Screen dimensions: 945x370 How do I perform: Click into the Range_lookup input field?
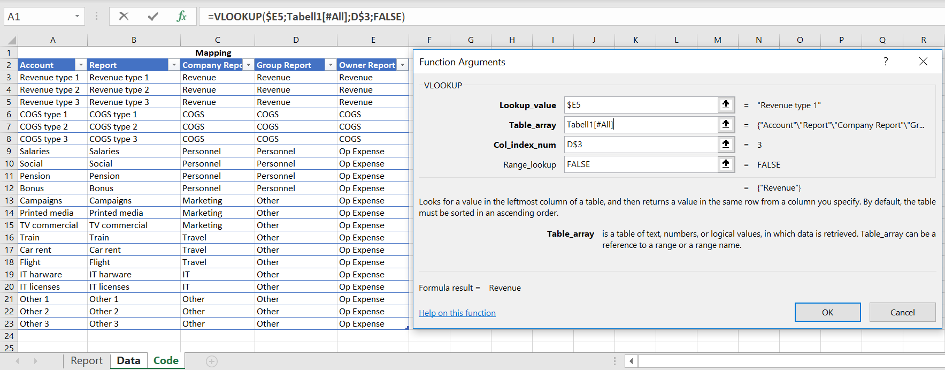641,165
